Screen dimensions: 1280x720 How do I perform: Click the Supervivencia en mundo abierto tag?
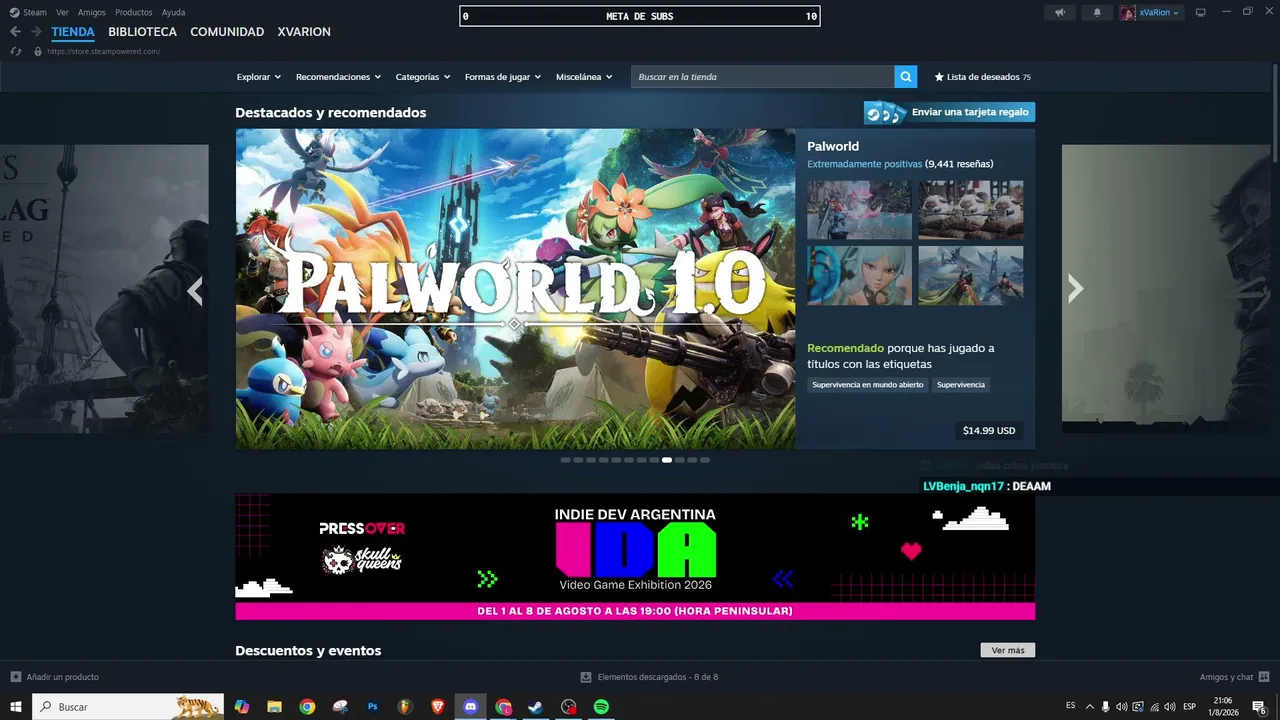(x=868, y=385)
